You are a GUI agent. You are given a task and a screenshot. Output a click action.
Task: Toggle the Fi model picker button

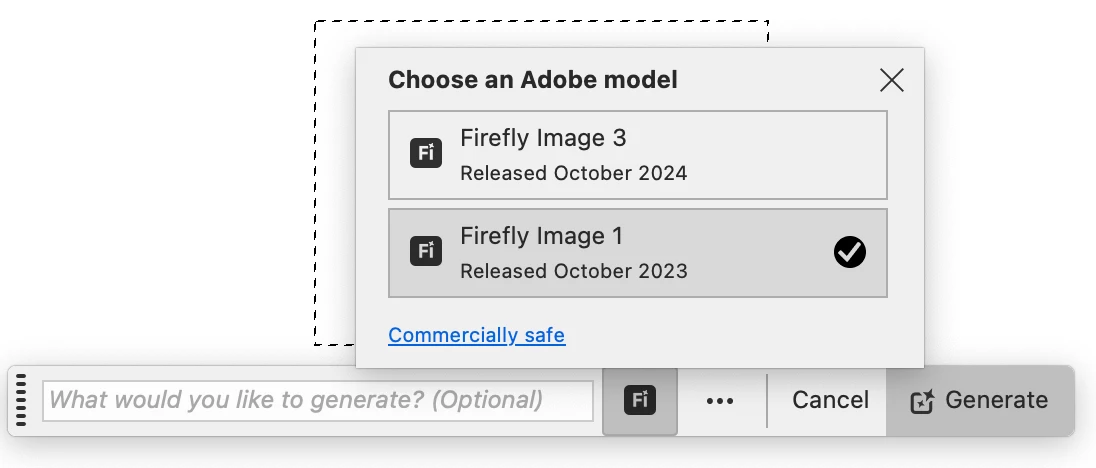point(640,401)
